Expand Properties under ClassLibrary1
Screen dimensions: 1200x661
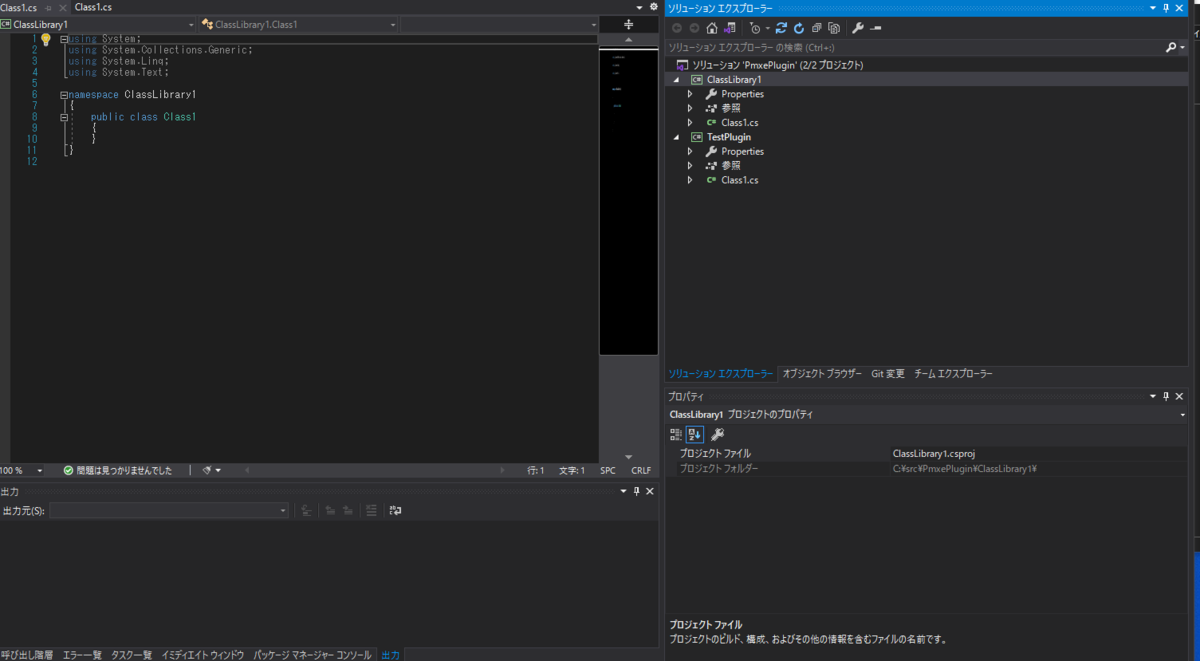(x=689, y=94)
